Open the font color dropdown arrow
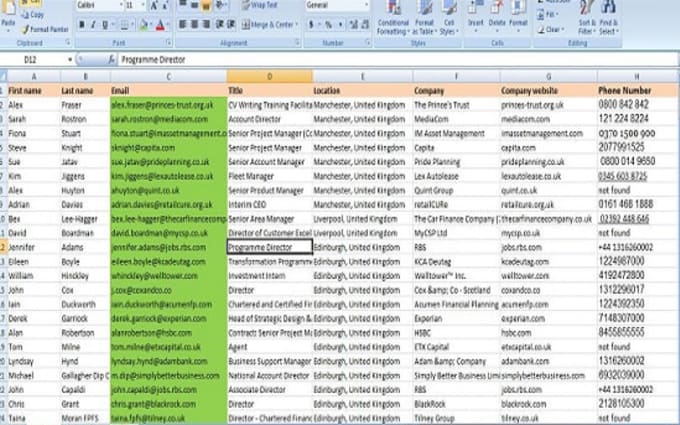 (168, 25)
